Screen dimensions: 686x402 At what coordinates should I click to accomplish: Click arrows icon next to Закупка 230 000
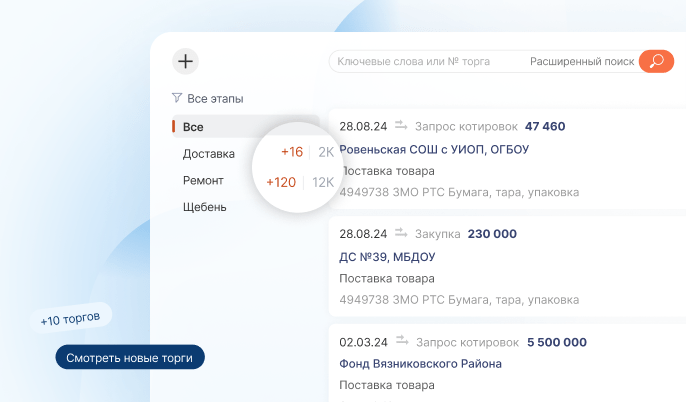pos(401,233)
